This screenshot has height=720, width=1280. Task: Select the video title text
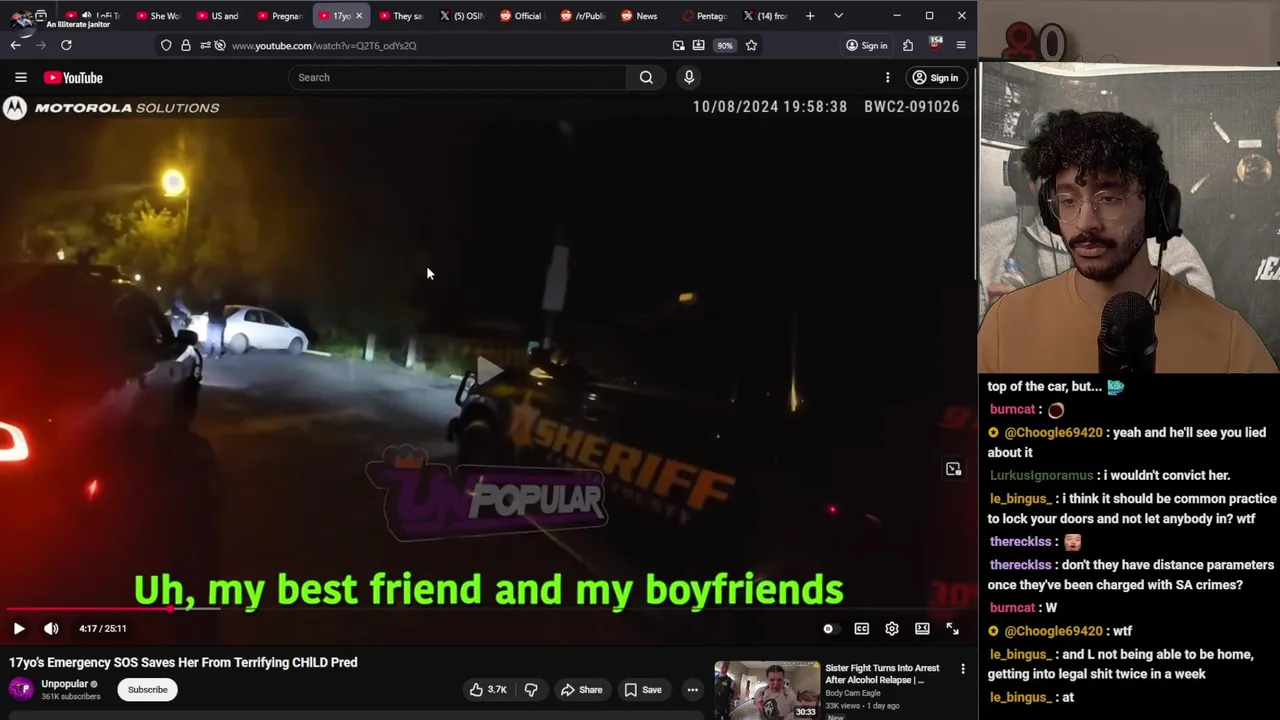pyautogui.click(x=183, y=662)
